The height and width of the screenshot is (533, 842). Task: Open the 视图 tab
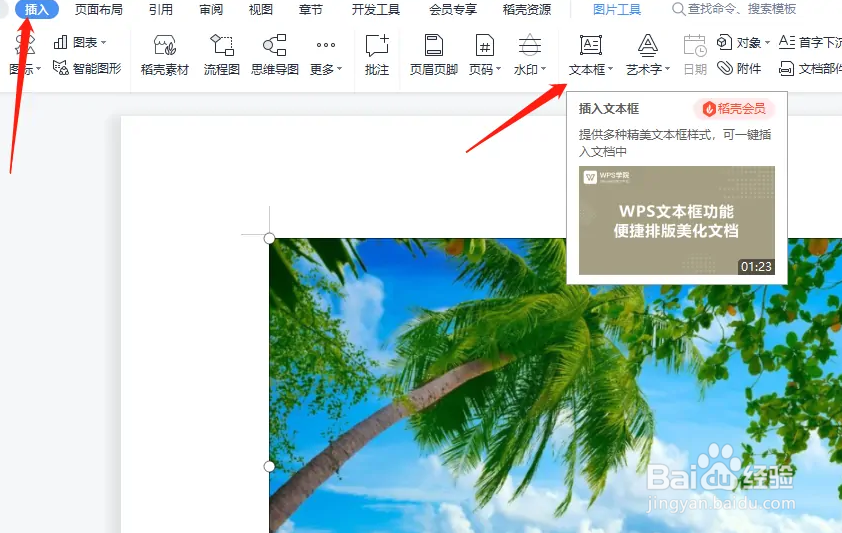tap(260, 10)
